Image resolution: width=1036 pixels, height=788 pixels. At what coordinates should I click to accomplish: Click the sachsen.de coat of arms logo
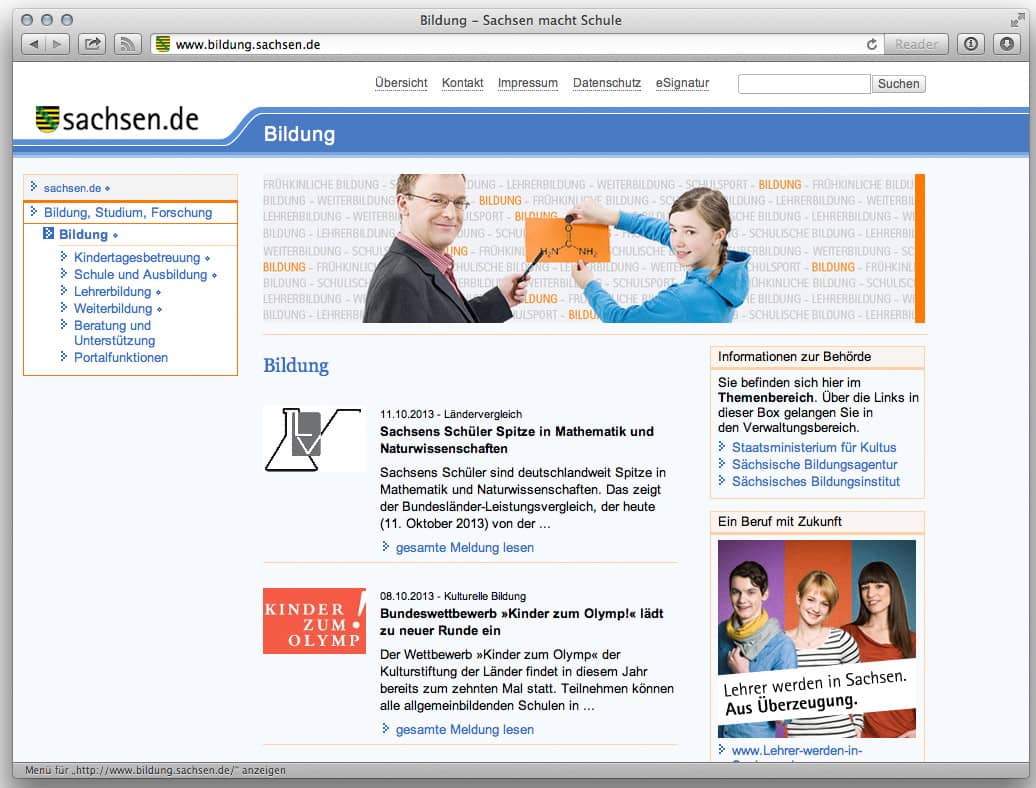click(47, 119)
